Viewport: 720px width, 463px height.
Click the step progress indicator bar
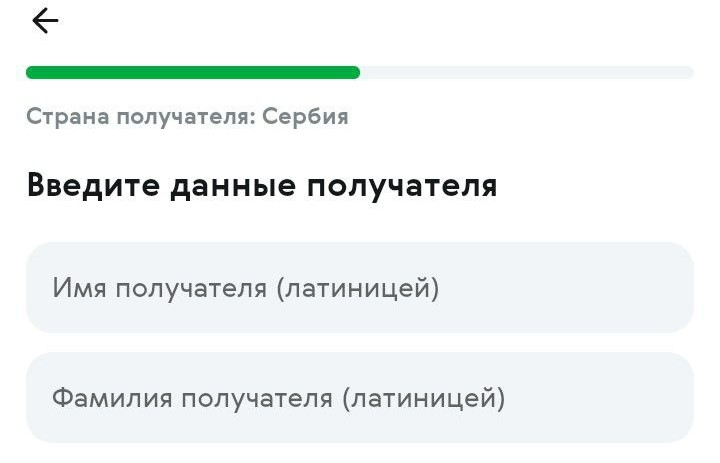pos(359,72)
